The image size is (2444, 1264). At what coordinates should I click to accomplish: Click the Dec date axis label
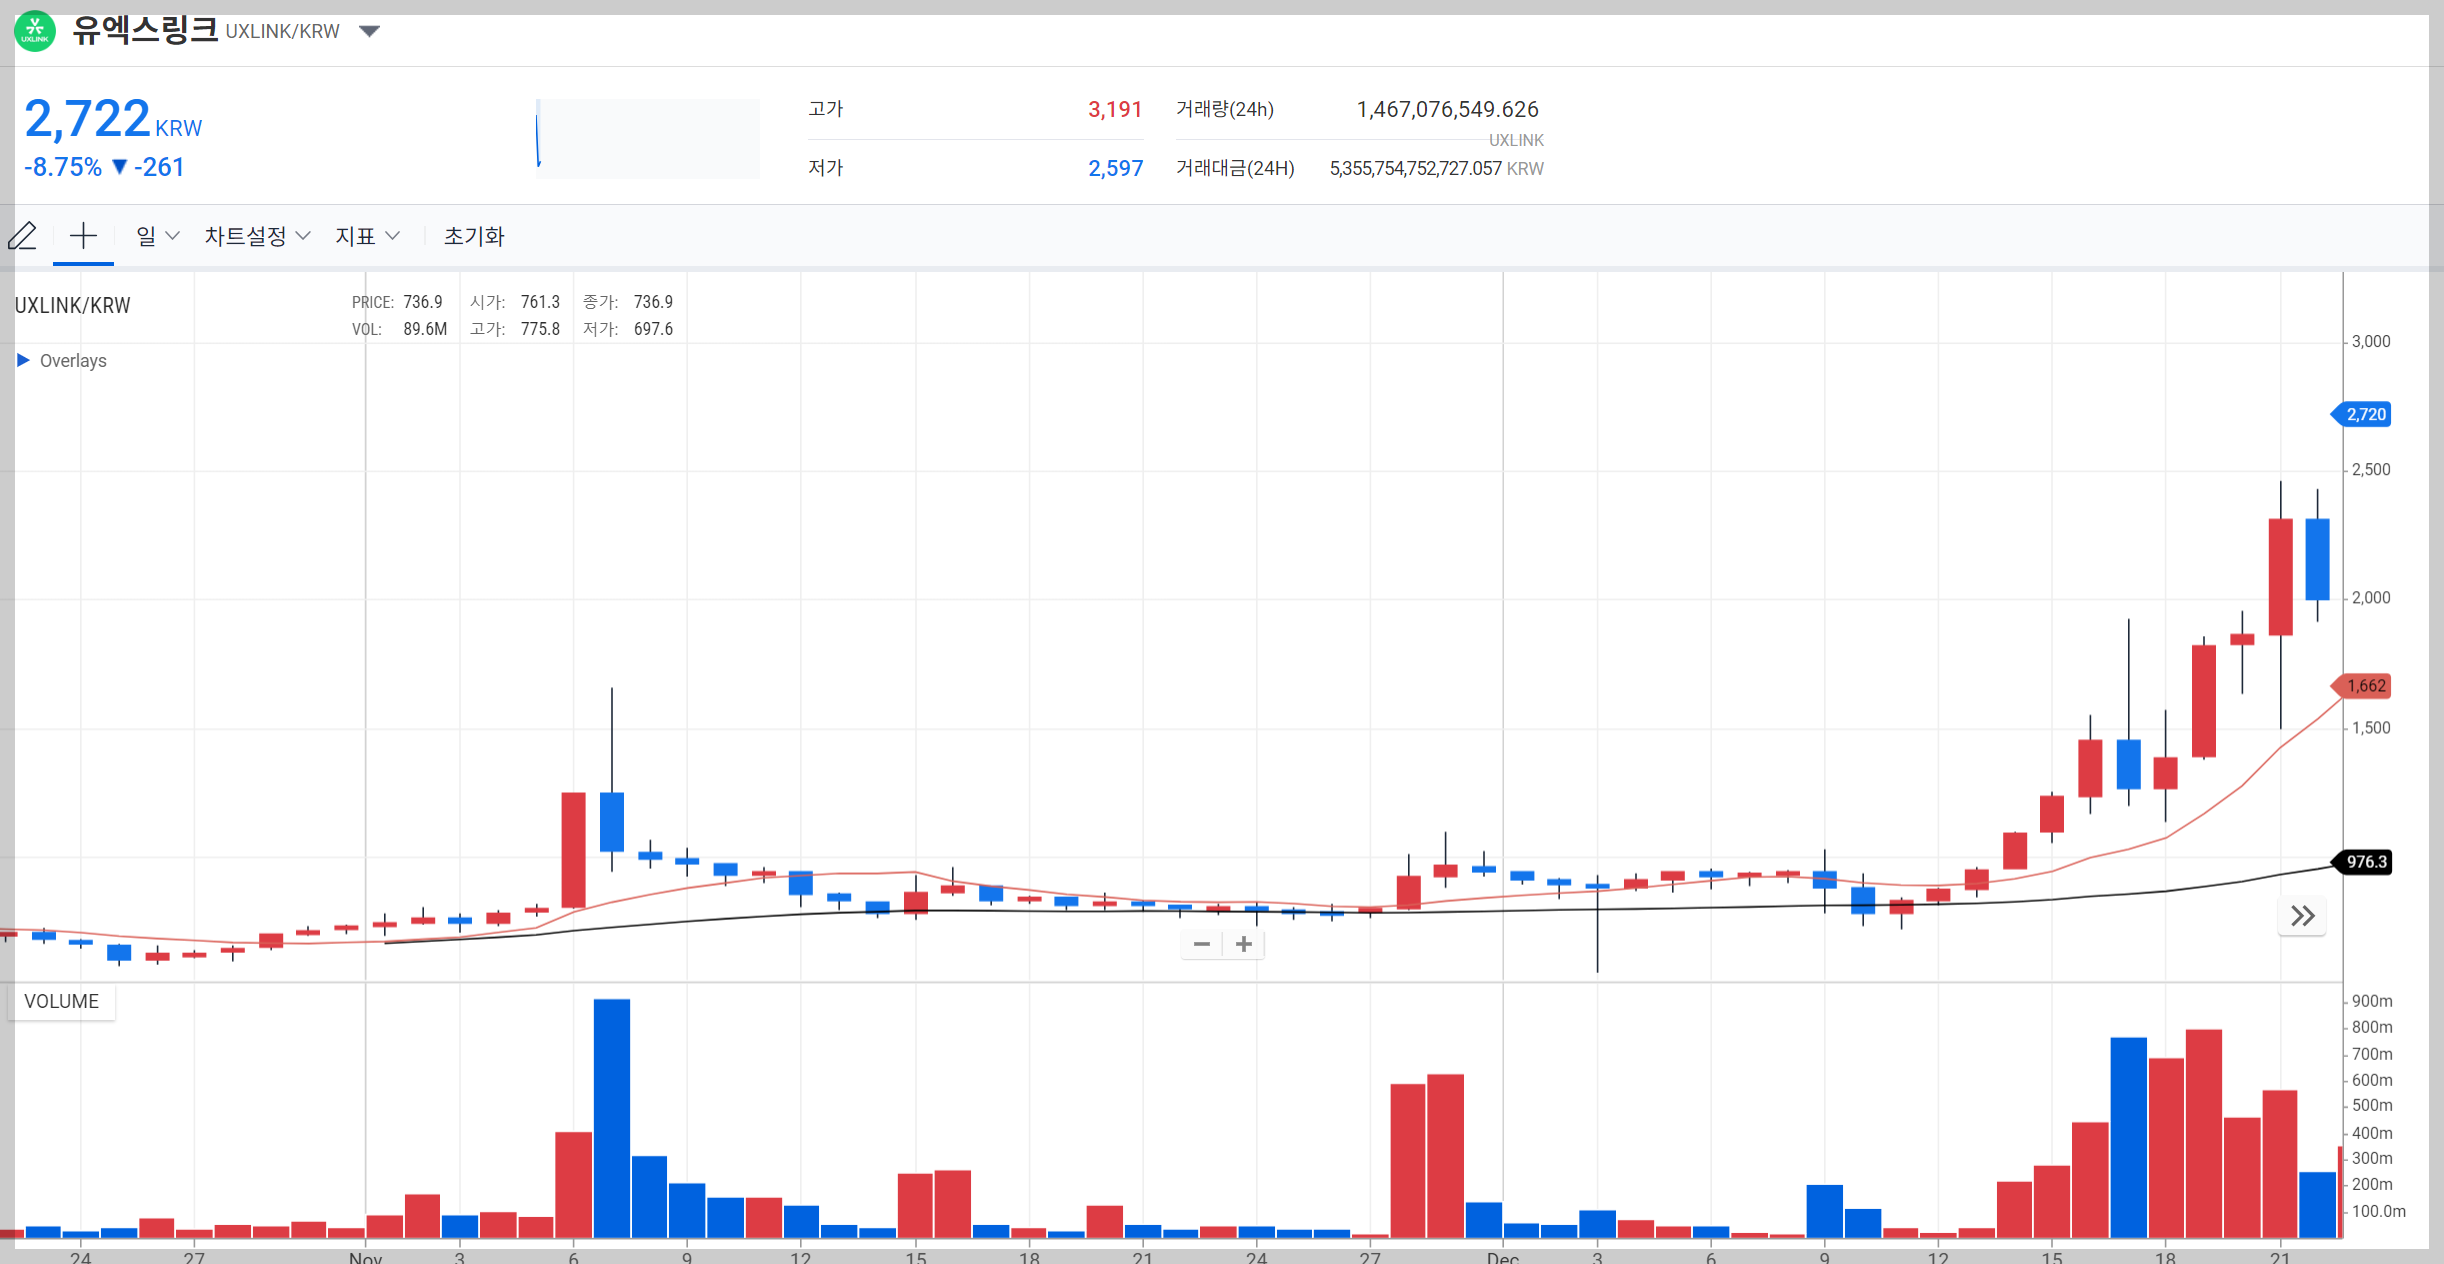(x=1503, y=1257)
